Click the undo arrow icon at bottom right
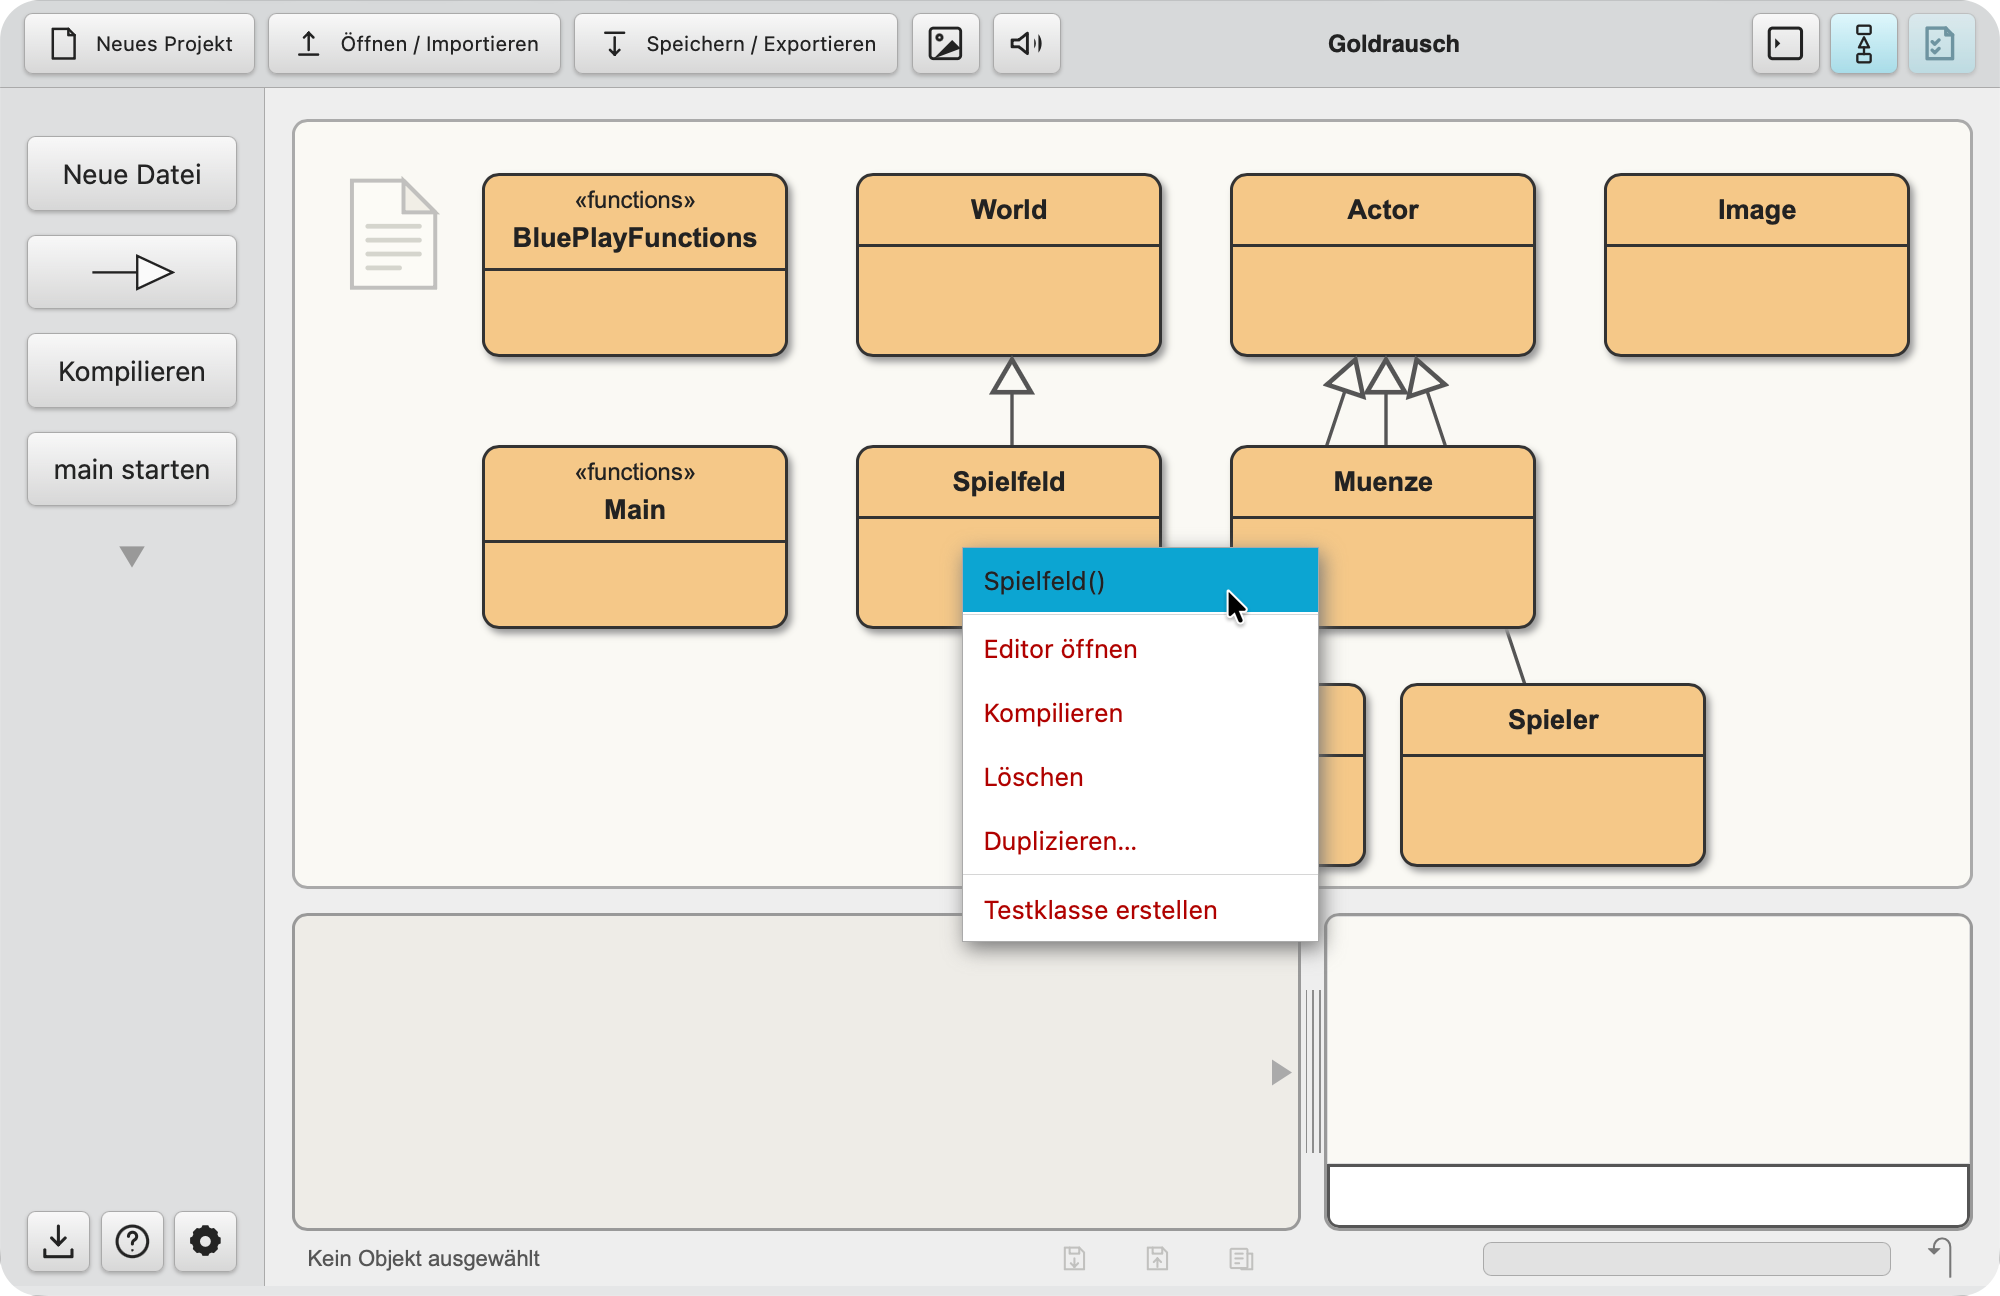This screenshot has width=2000, height=1296. [x=1941, y=1256]
